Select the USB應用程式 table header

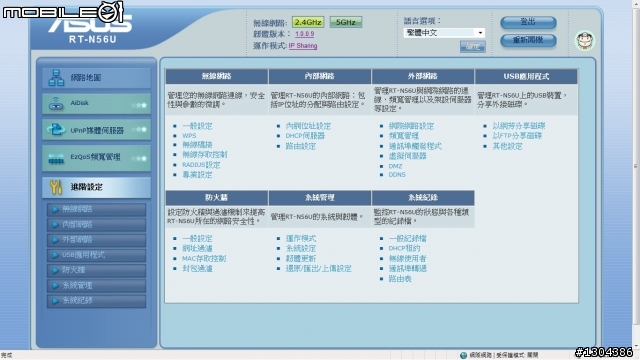click(x=526, y=76)
